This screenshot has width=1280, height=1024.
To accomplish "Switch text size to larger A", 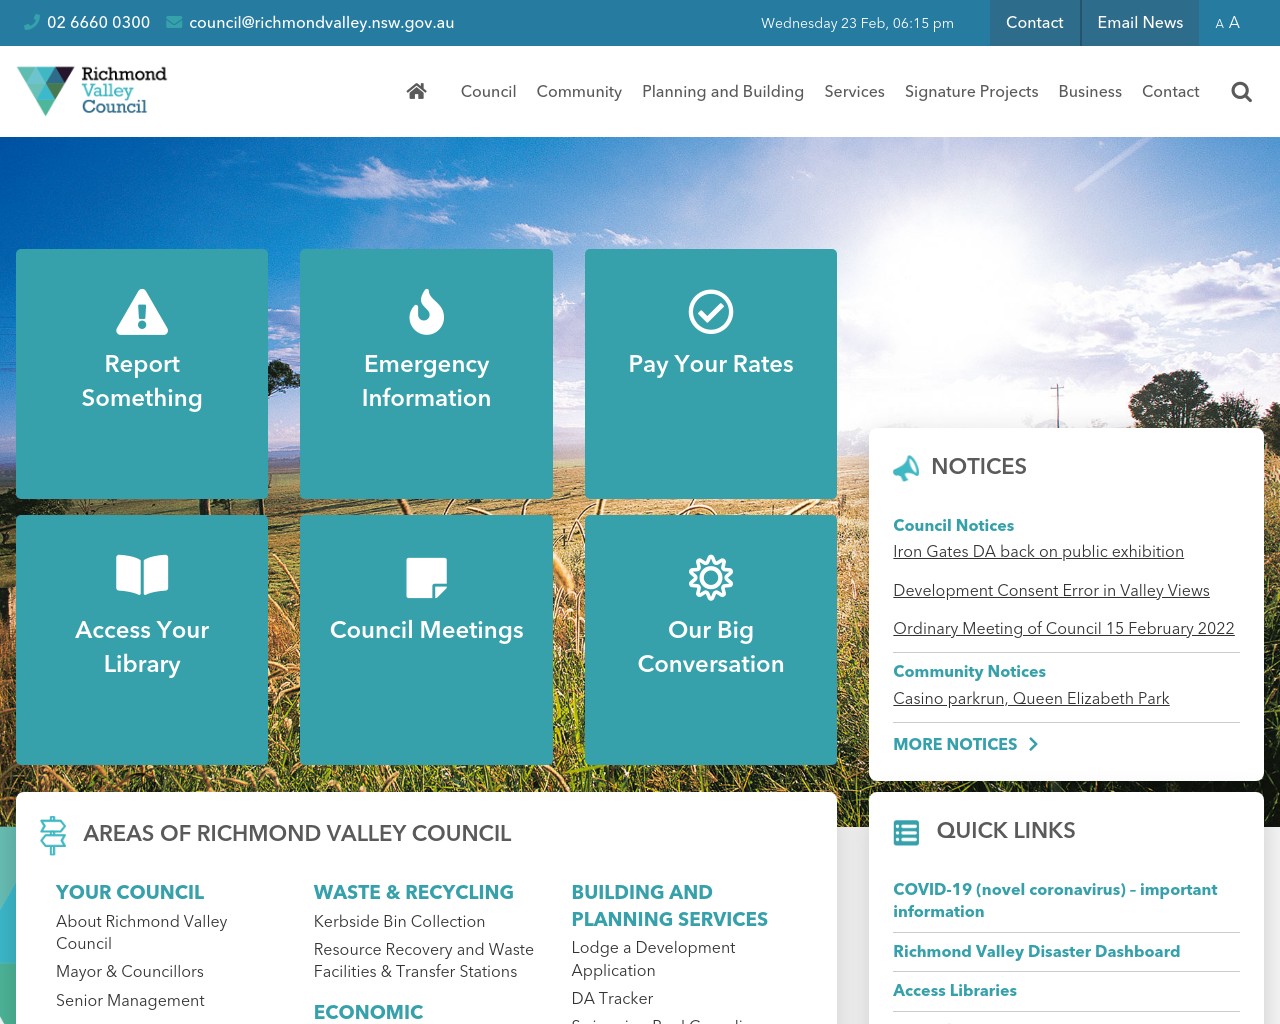I will pyautogui.click(x=1234, y=22).
